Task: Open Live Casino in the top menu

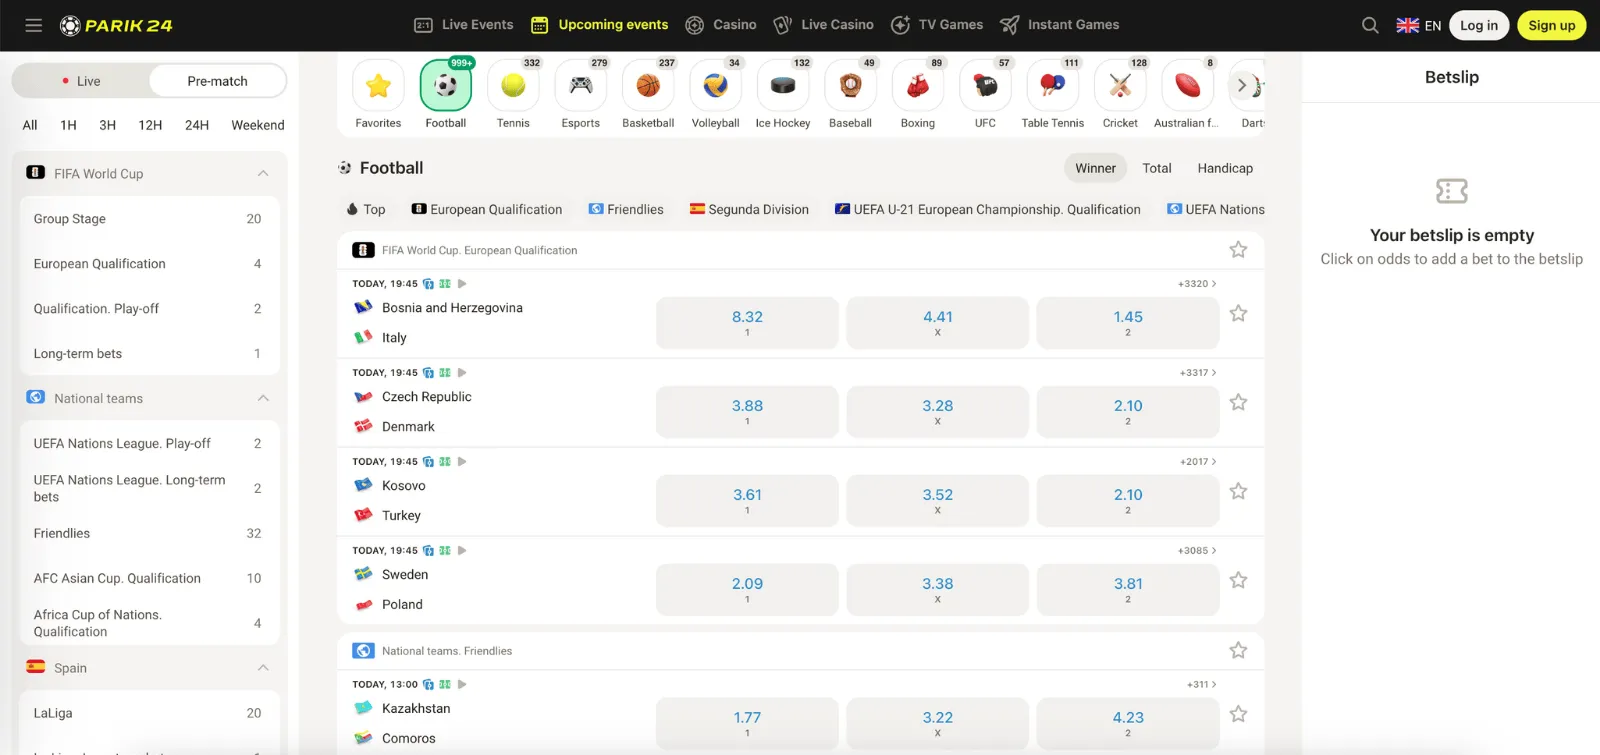Action: [x=824, y=25]
